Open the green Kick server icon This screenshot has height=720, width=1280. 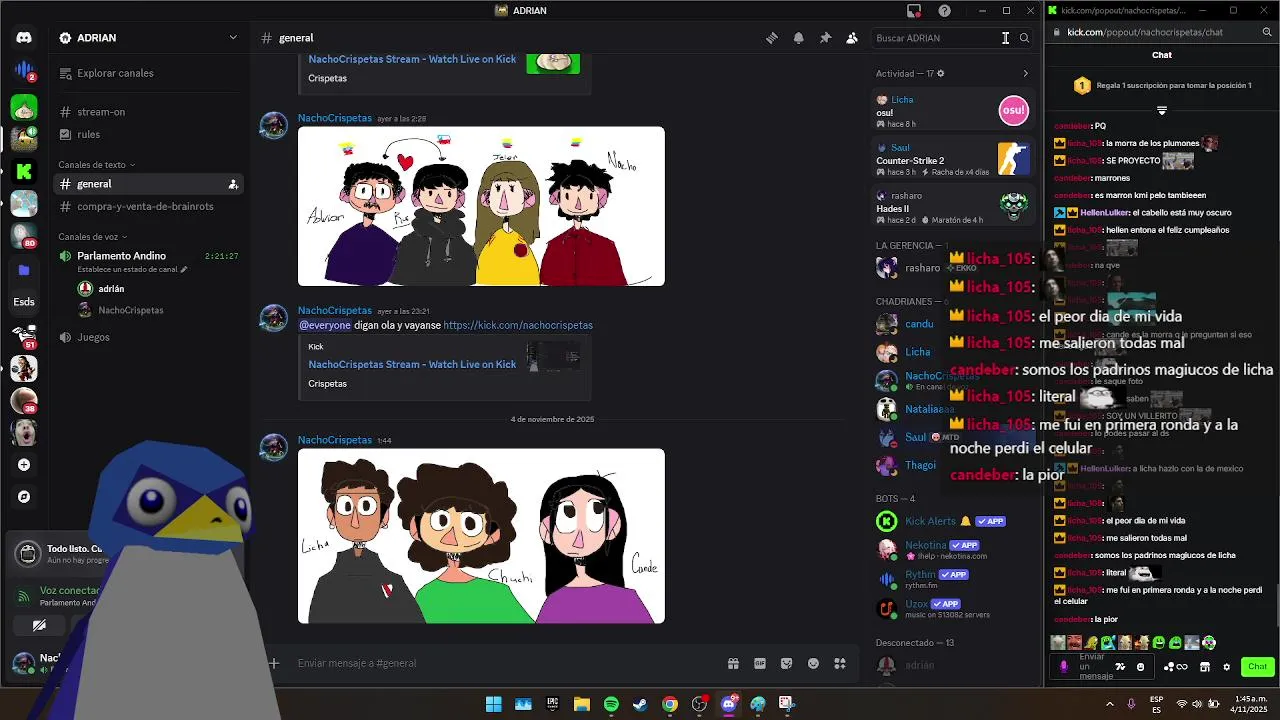pos(24,172)
